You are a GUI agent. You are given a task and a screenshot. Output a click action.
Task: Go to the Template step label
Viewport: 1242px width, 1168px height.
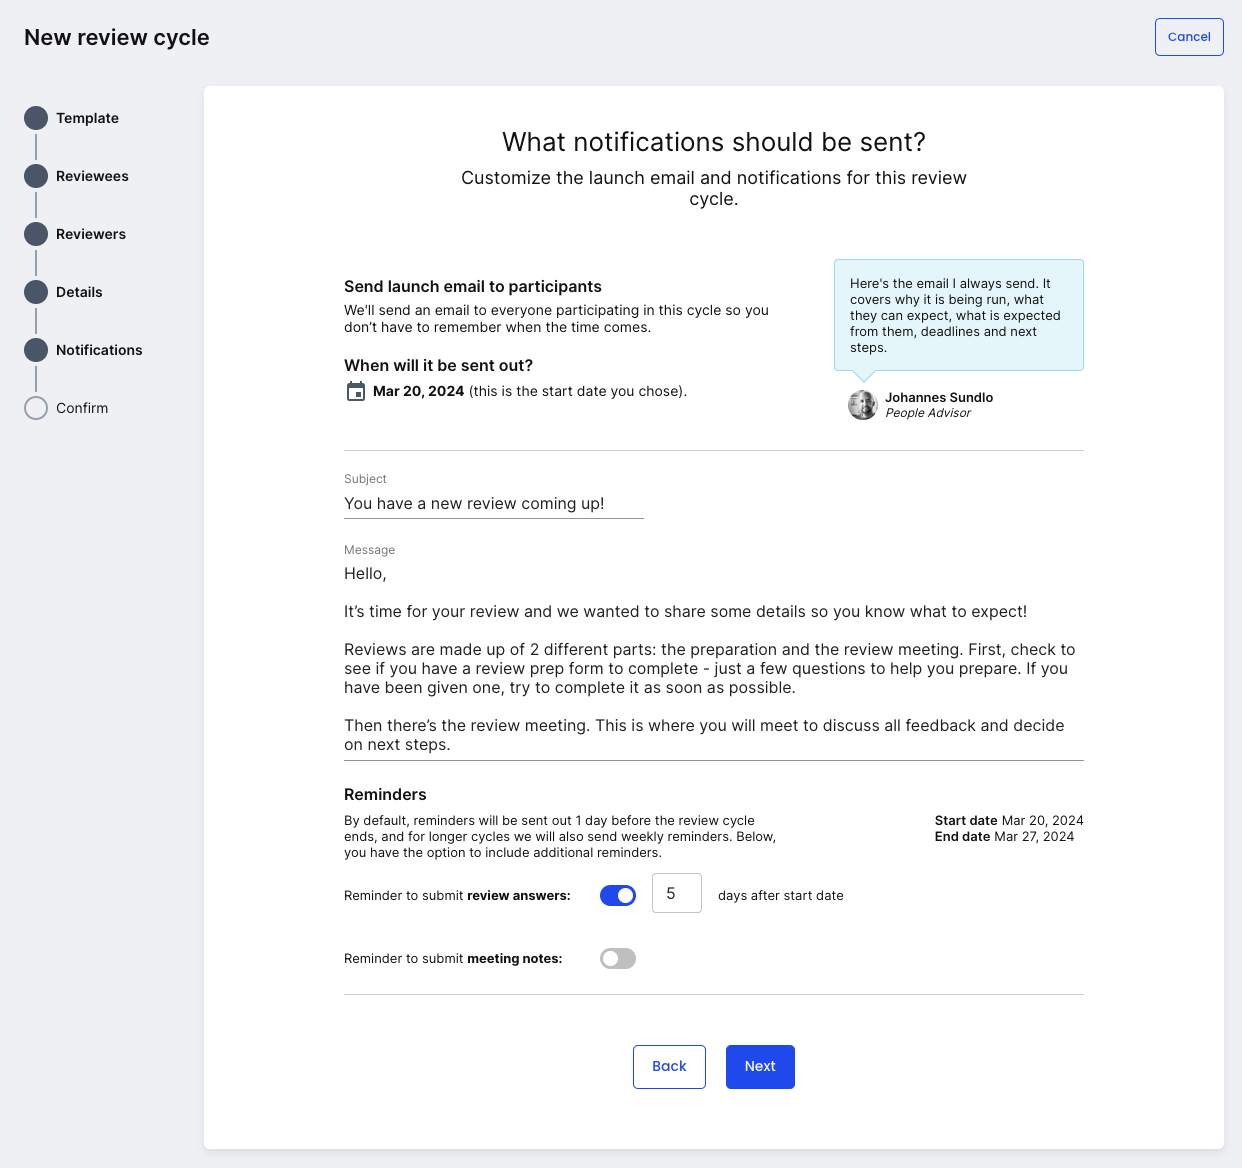[x=87, y=118]
